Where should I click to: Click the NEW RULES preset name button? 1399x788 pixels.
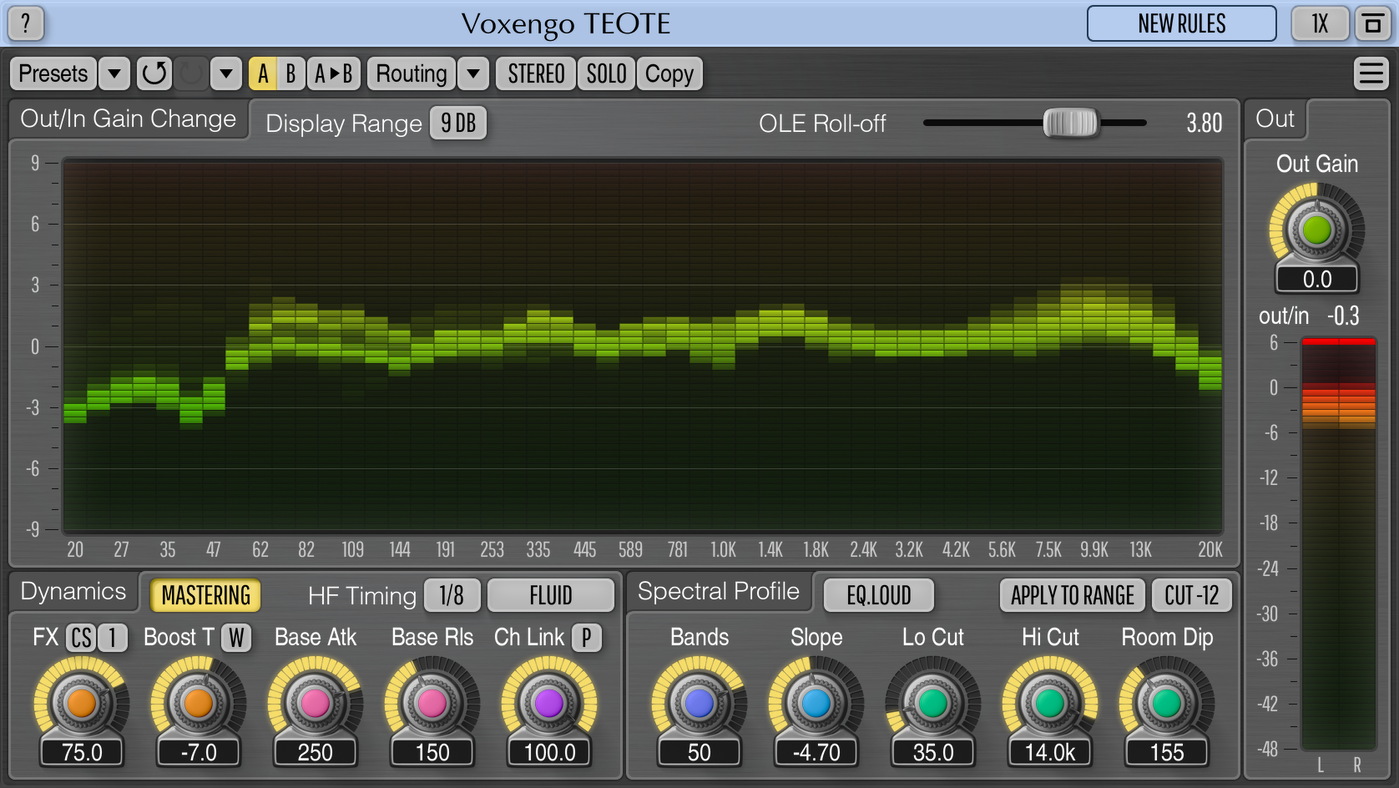pyautogui.click(x=1182, y=23)
